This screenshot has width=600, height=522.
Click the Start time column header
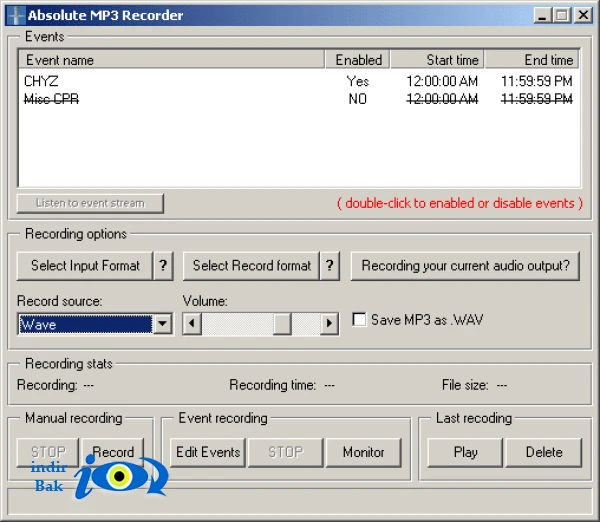pyautogui.click(x=438, y=60)
